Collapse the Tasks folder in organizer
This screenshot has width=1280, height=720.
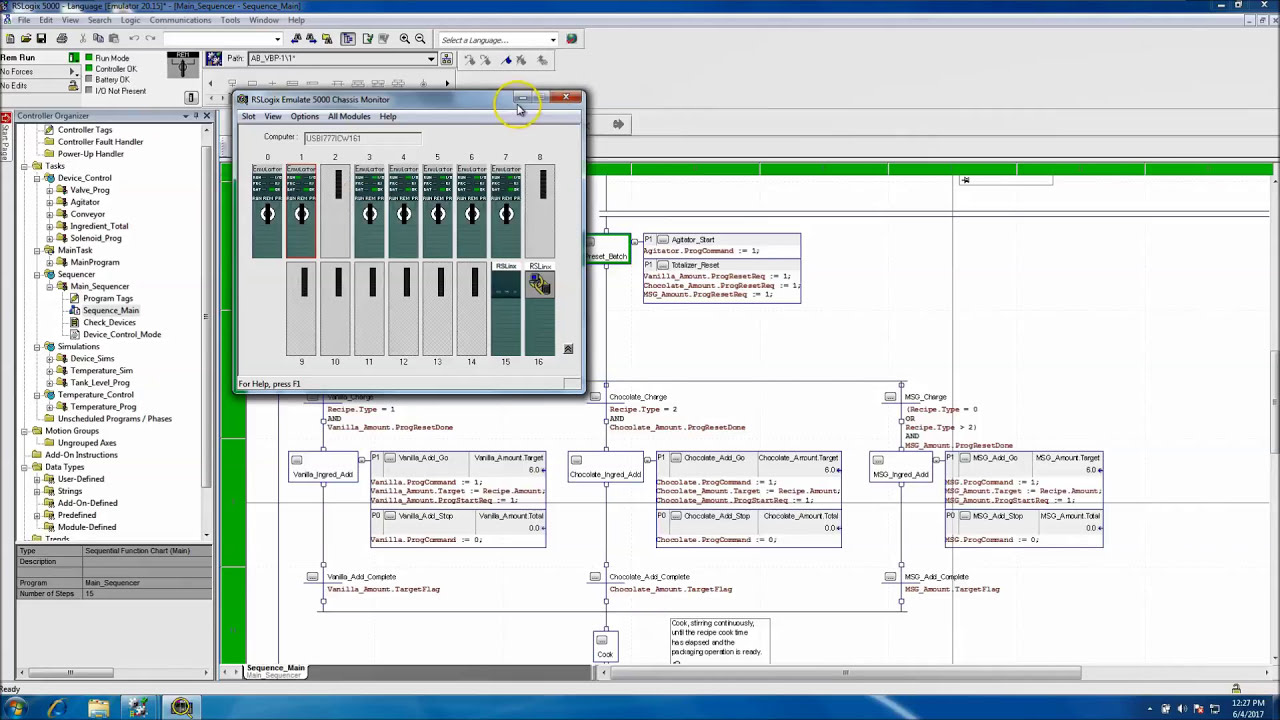coord(24,166)
